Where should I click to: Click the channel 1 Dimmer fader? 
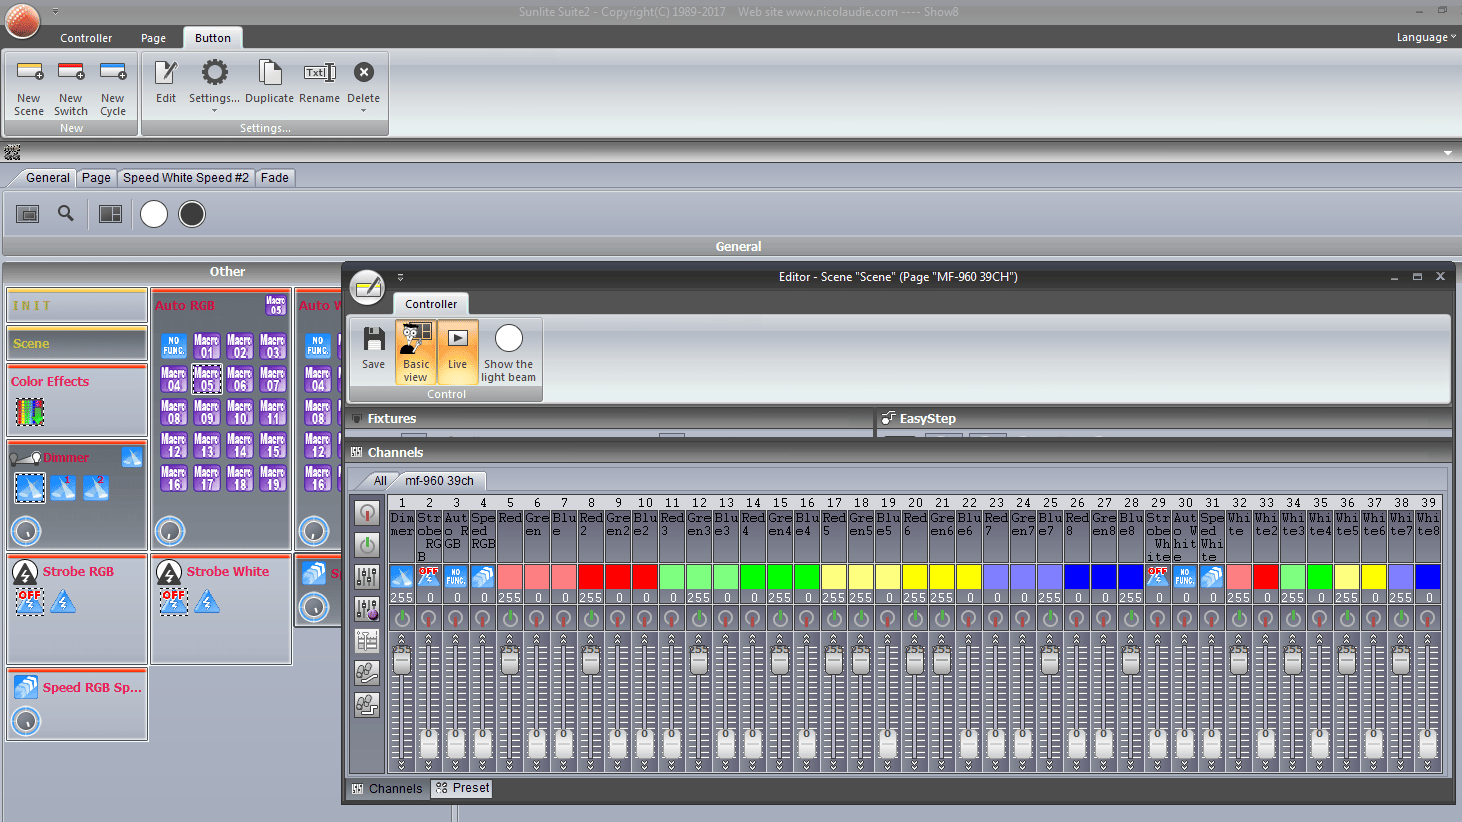tap(402, 660)
